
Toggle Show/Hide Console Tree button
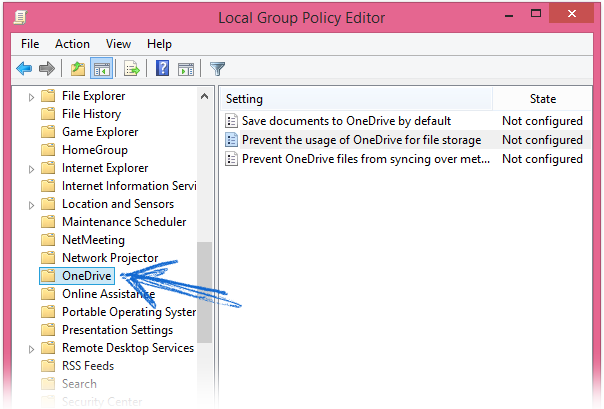pyautogui.click(x=102, y=69)
